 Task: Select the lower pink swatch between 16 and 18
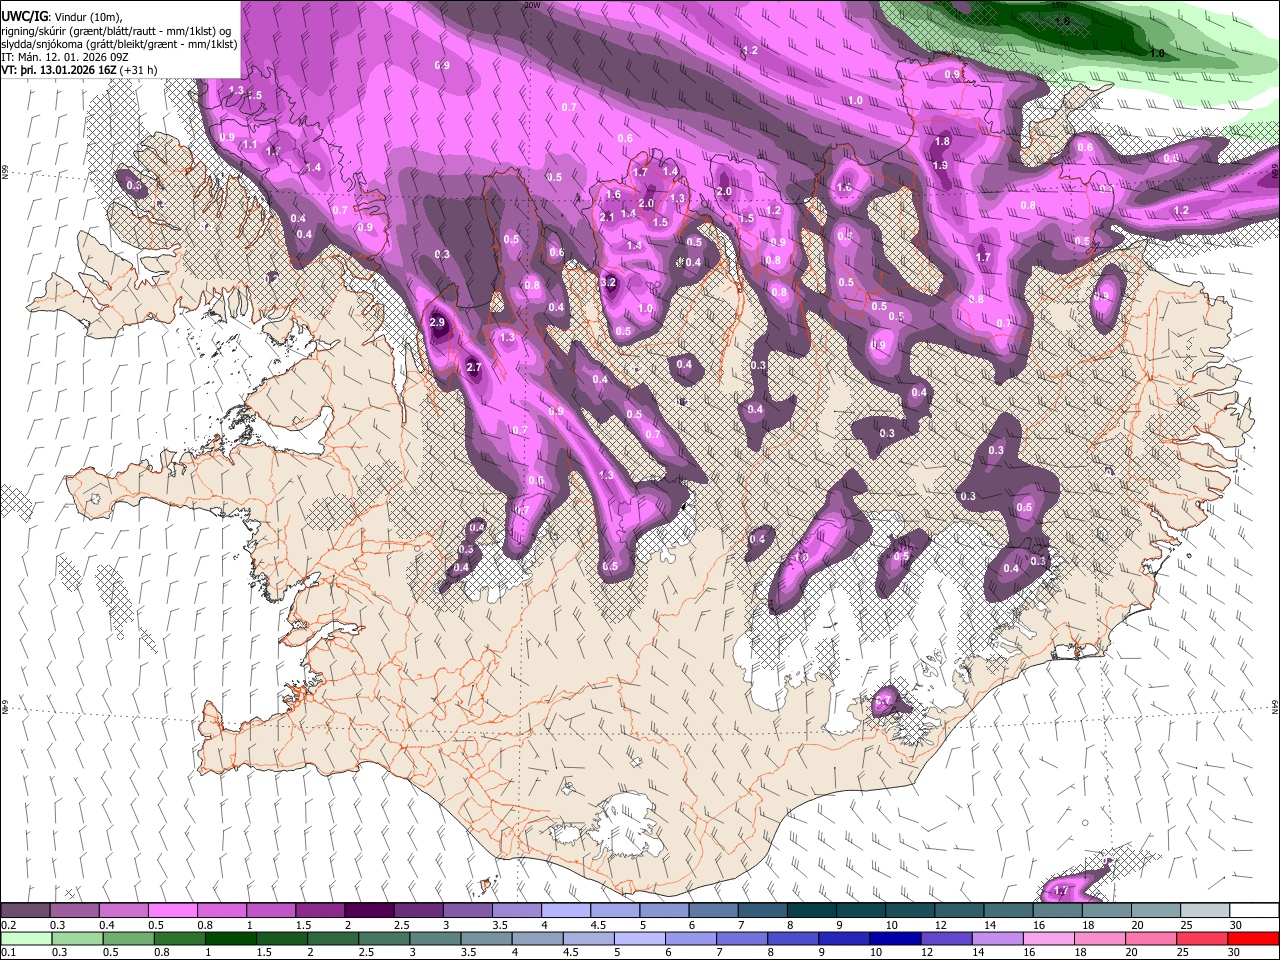[1049, 938]
